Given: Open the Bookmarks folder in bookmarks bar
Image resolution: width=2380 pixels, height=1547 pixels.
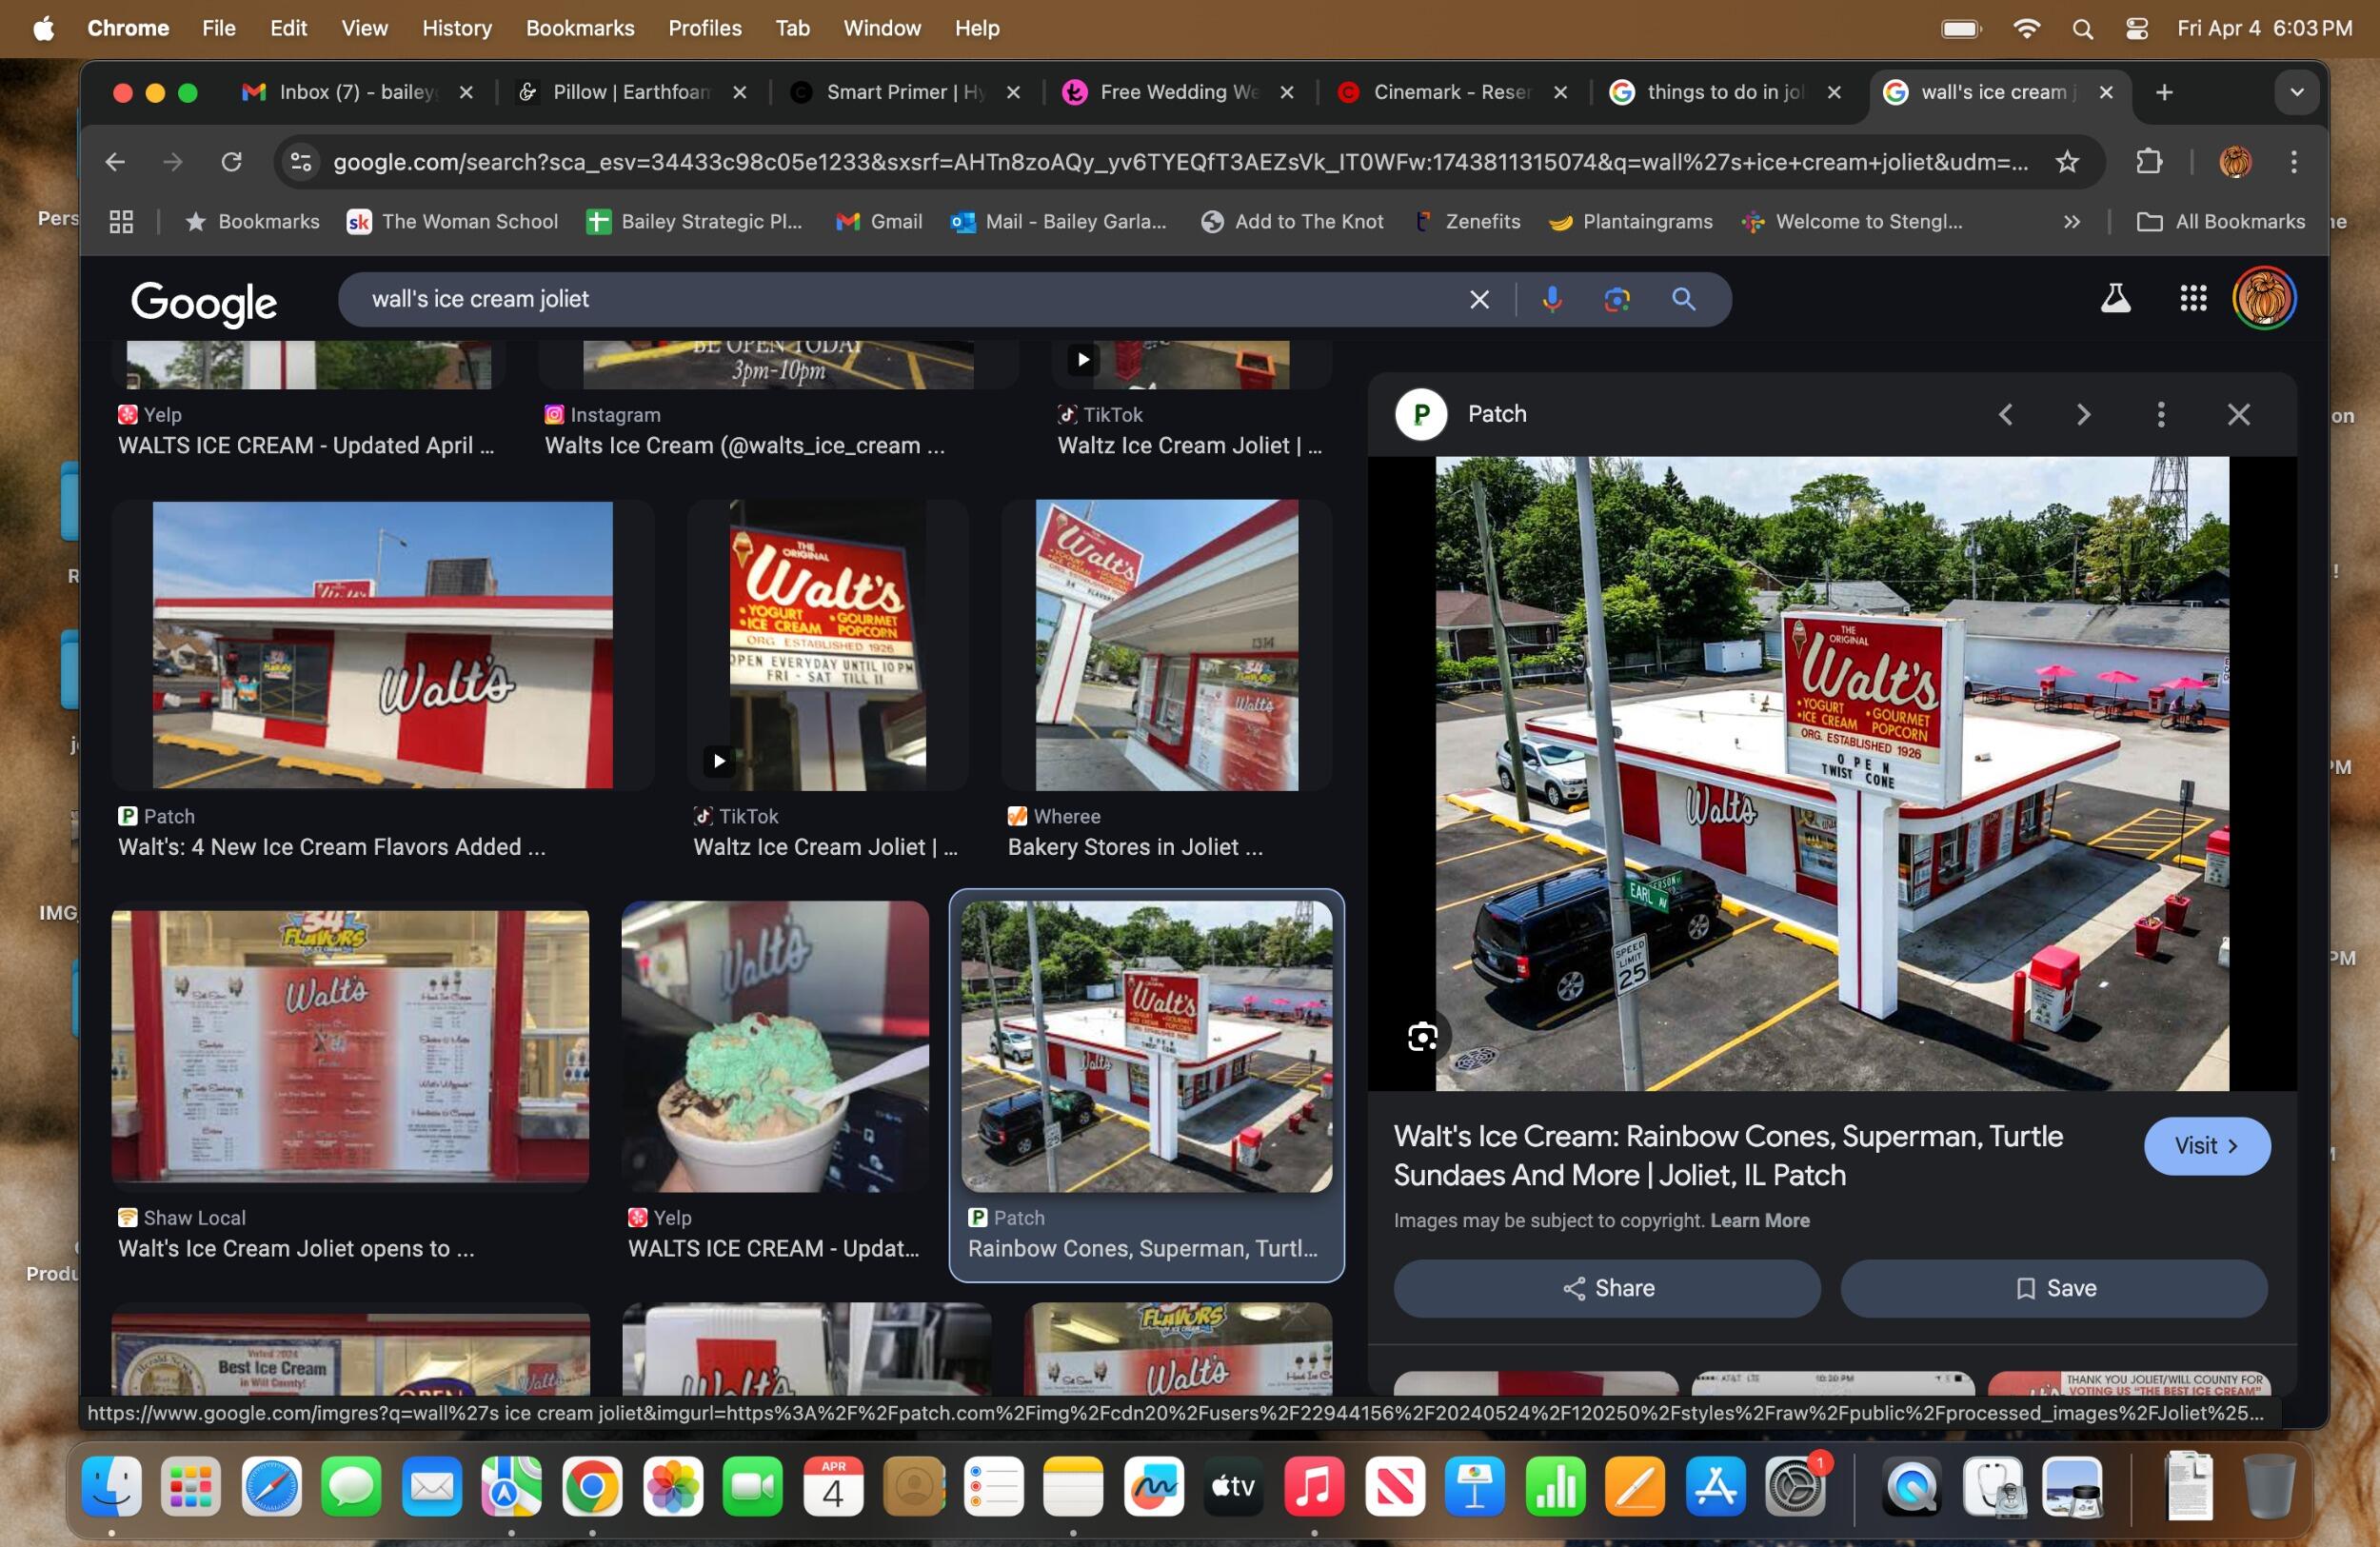Looking at the screenshot, I should [252, 221].
